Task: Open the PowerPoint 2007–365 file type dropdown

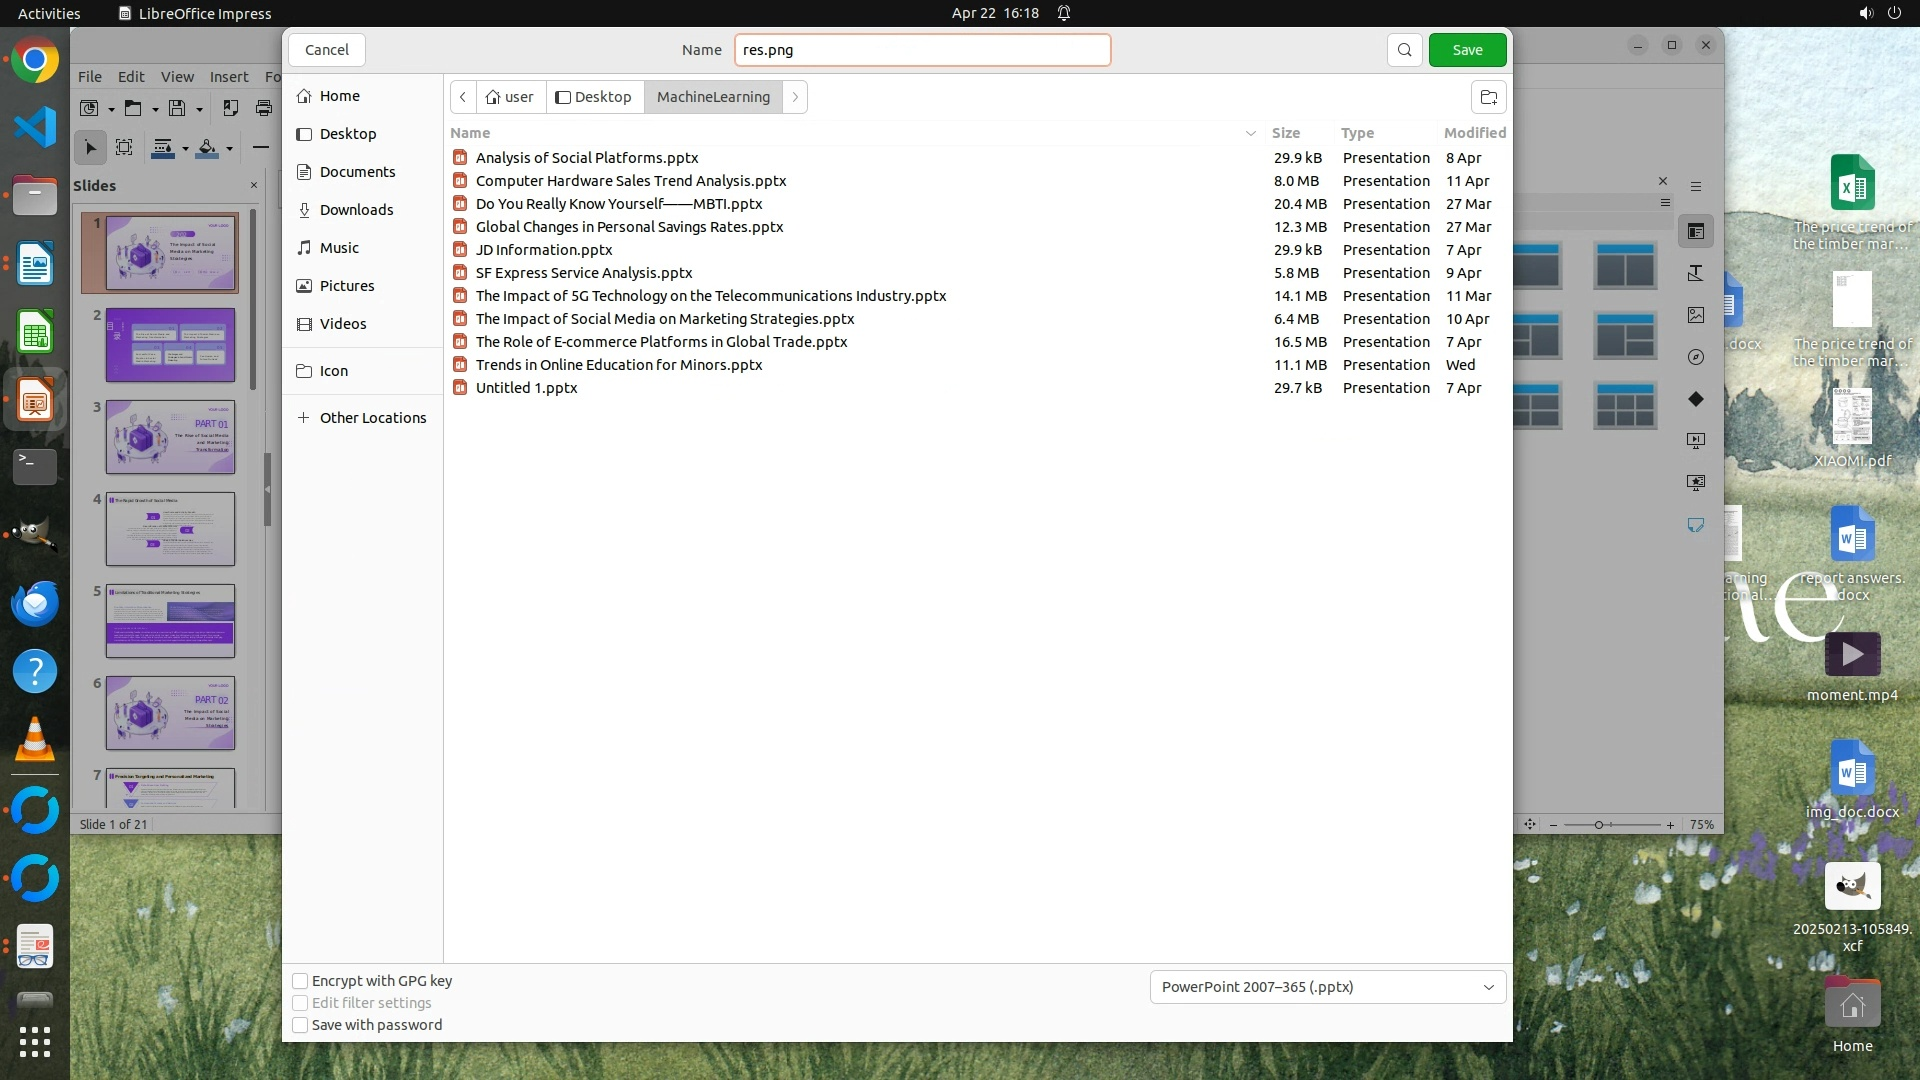Action: coord(1327,987)
